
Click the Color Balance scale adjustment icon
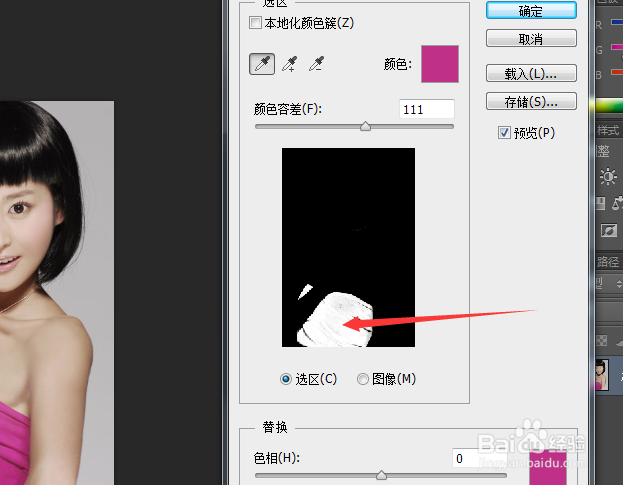(617, 203)
